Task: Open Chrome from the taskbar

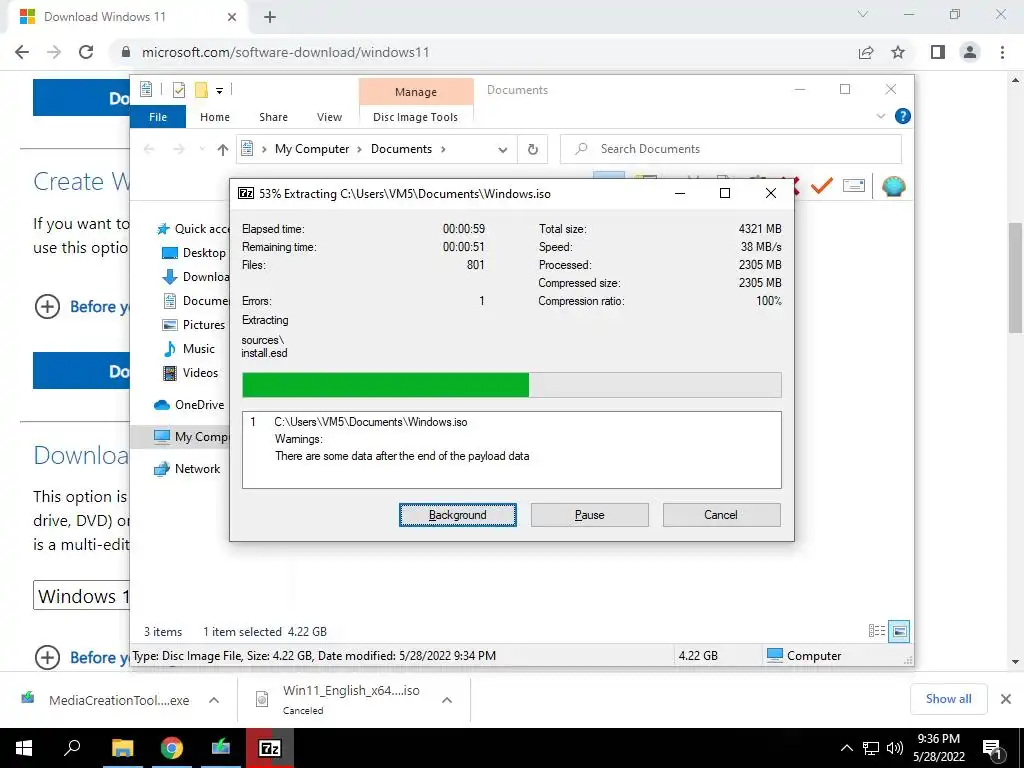Action: click(x=172, y=748)
